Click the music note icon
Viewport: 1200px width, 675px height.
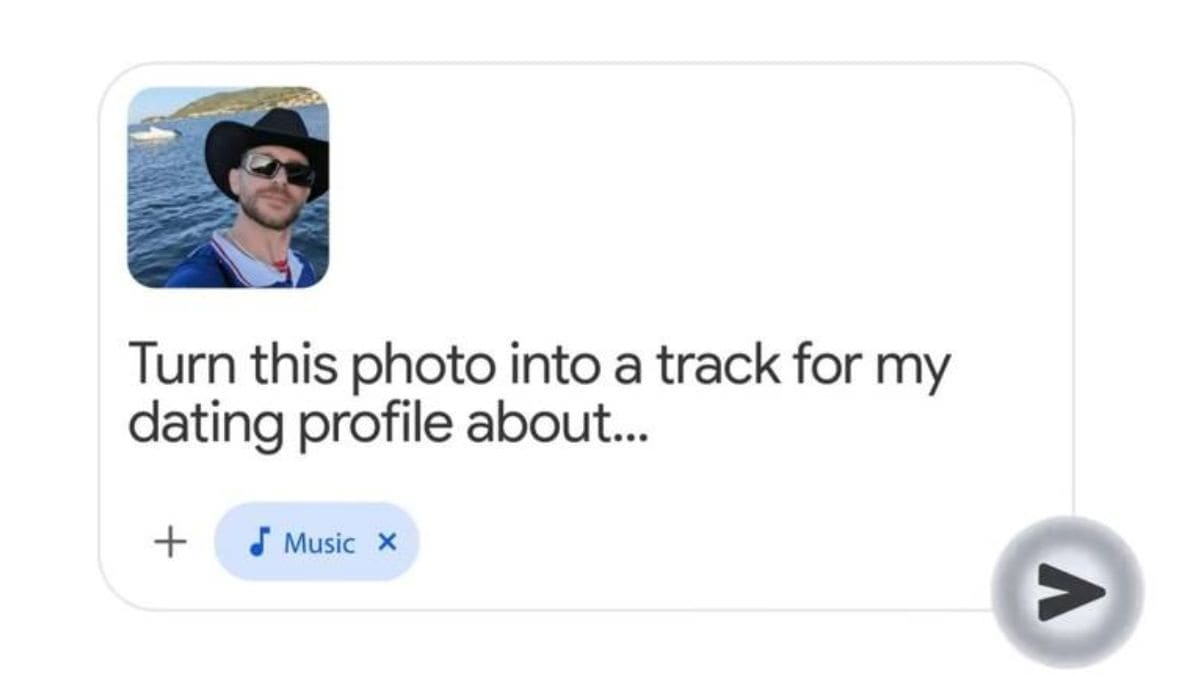tap(259, 542)
